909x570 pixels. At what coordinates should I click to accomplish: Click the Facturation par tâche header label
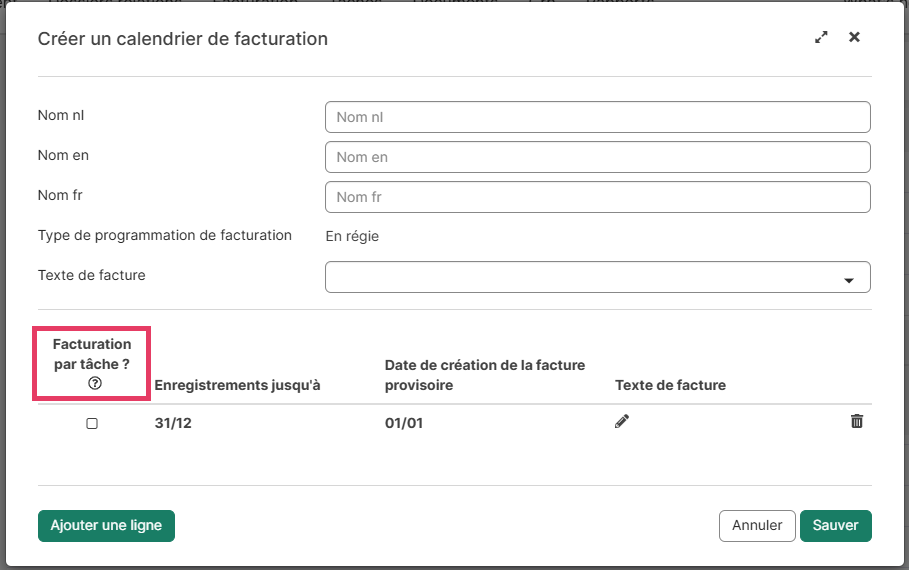[92, 354]
